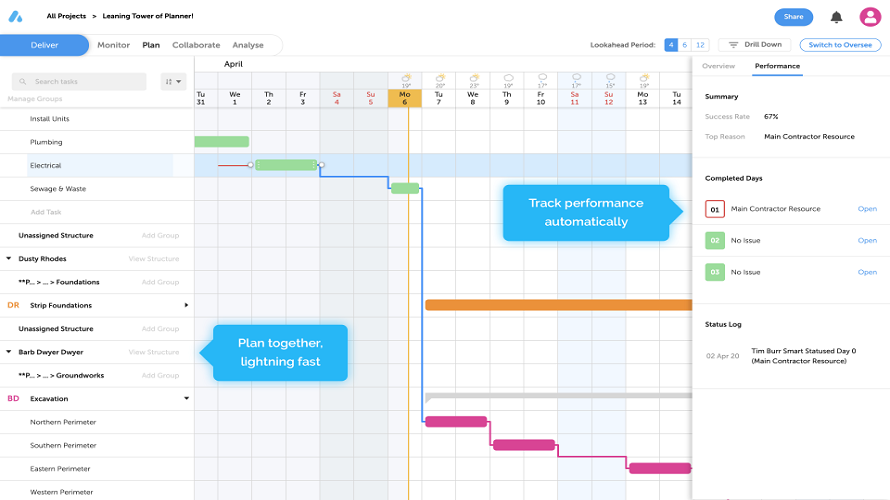The height and width of the screenshot is (500, 890).
Task: Click Switch to Oversee button
Action: pos(840,45)
